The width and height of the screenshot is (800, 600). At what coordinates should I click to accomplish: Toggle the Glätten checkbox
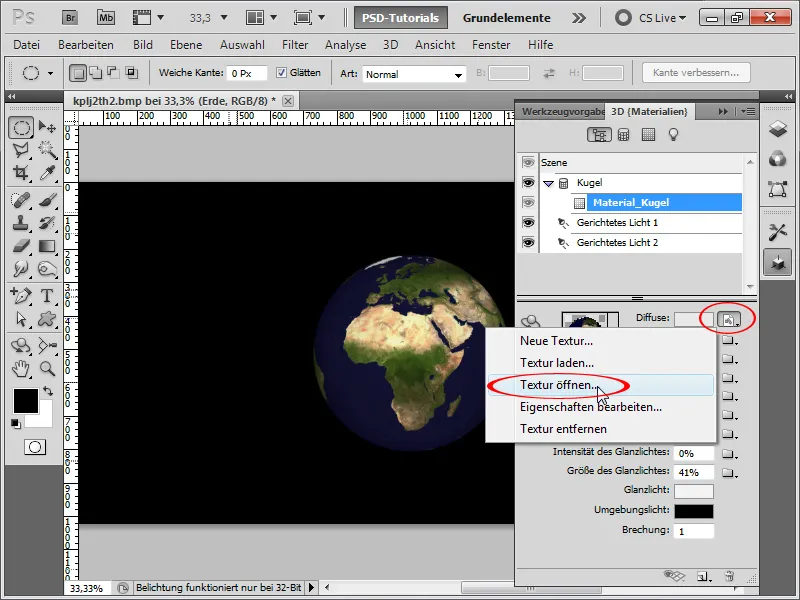click(x=282, y=73)
